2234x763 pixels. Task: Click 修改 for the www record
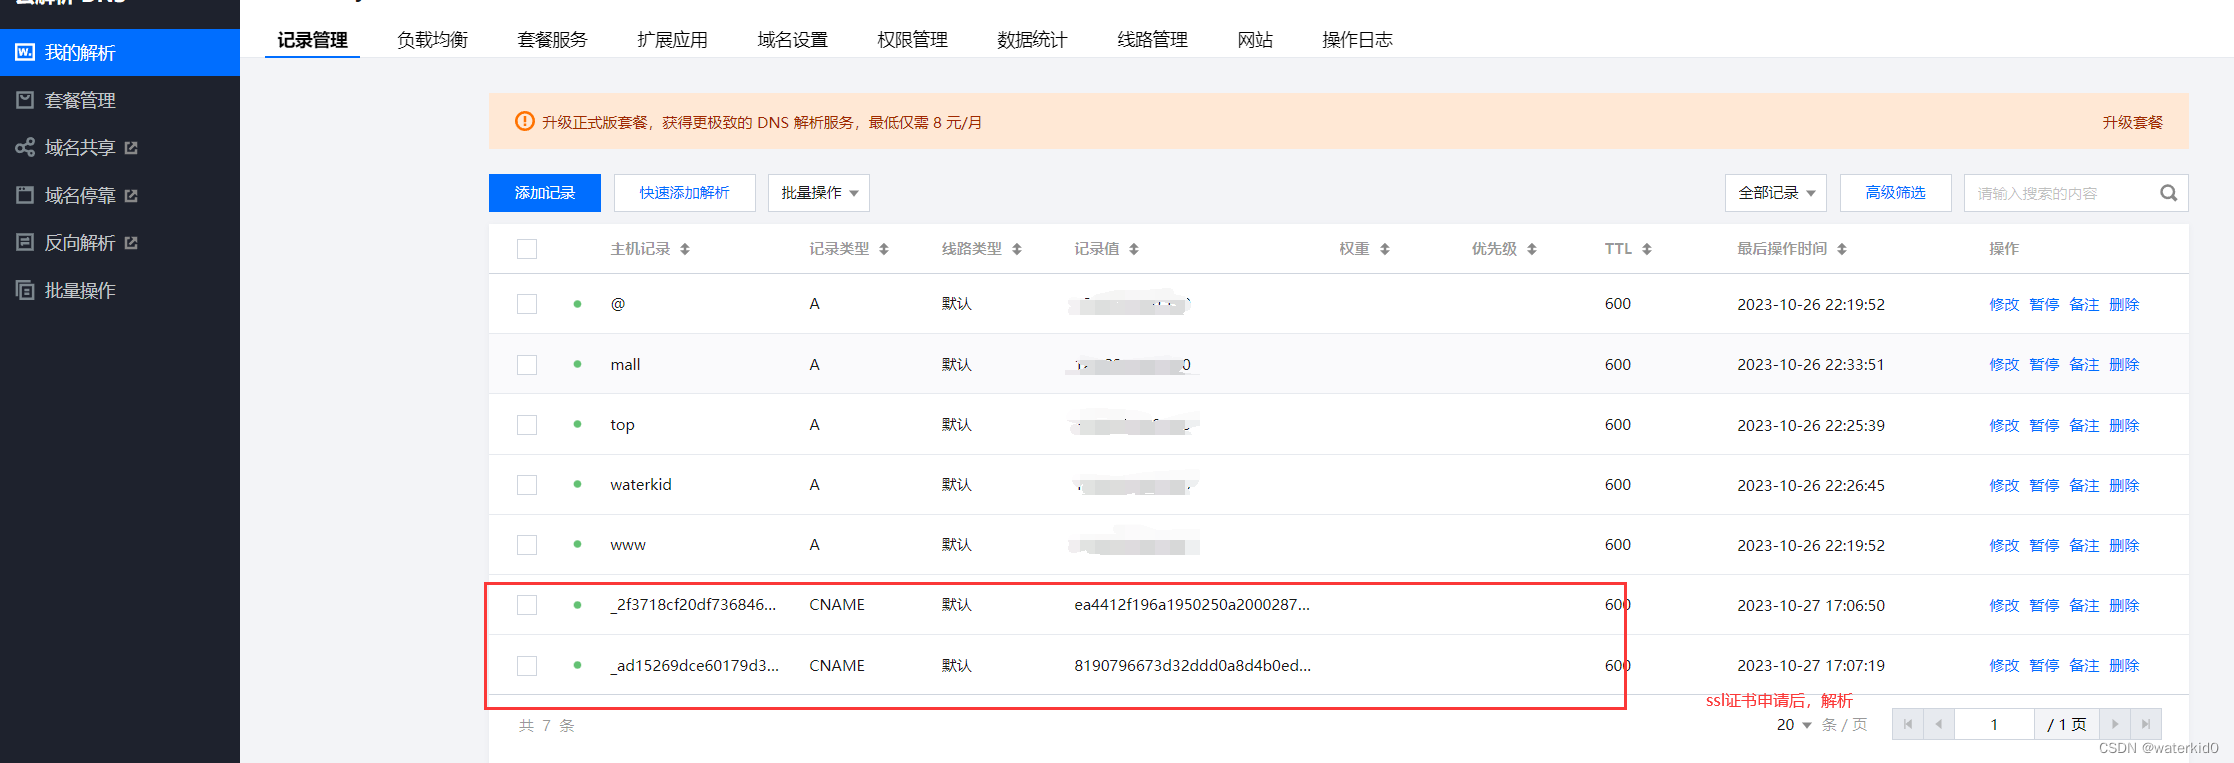click(x=2004, y=545)
